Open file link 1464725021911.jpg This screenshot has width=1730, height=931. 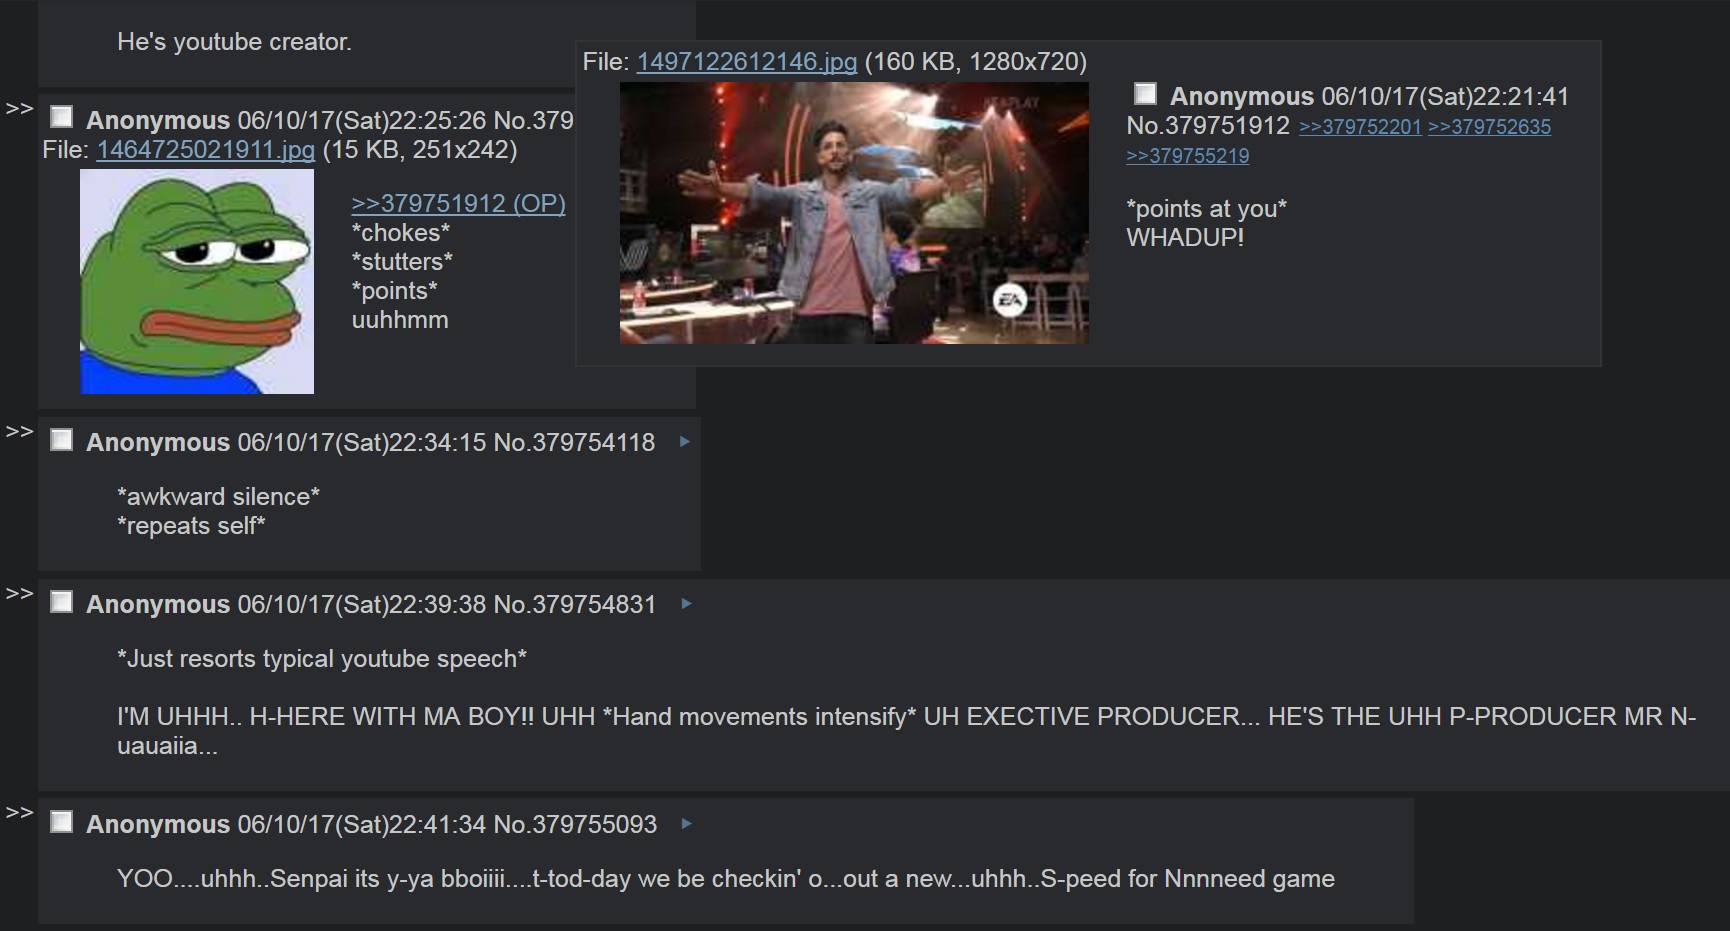(x=206, y=150)
